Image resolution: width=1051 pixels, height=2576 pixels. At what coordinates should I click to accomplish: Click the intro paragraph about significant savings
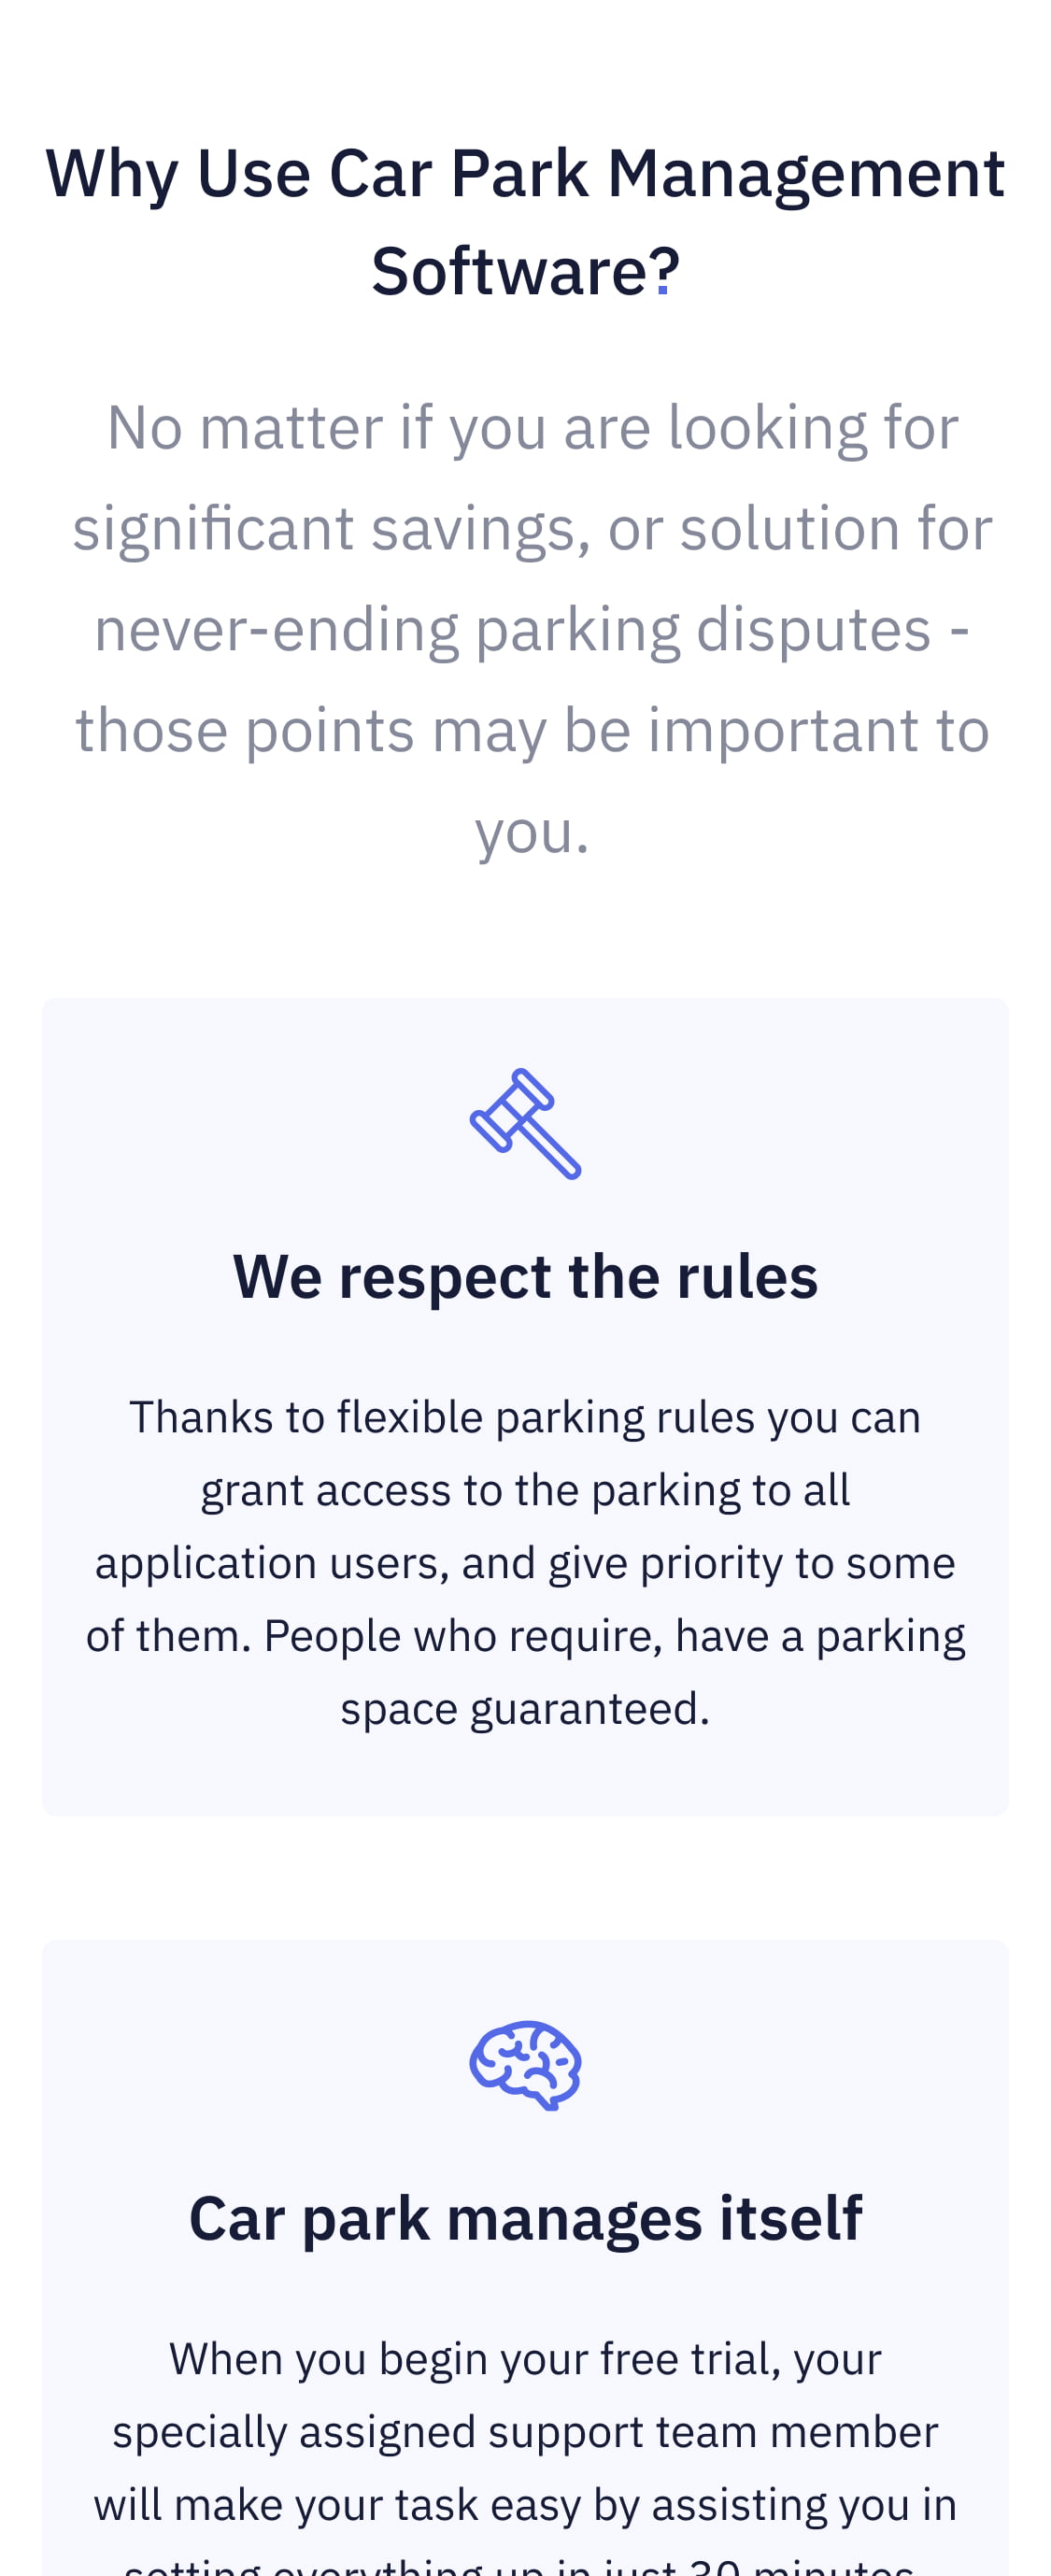click(x=532, y=629)
